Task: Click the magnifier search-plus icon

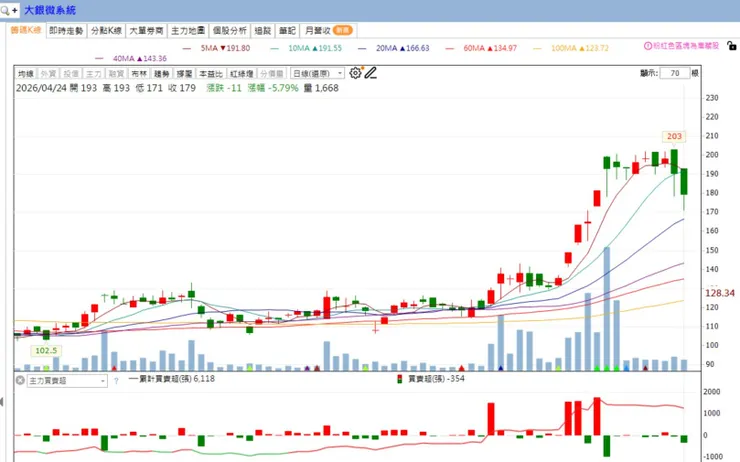Action: [x=9, y=10]
